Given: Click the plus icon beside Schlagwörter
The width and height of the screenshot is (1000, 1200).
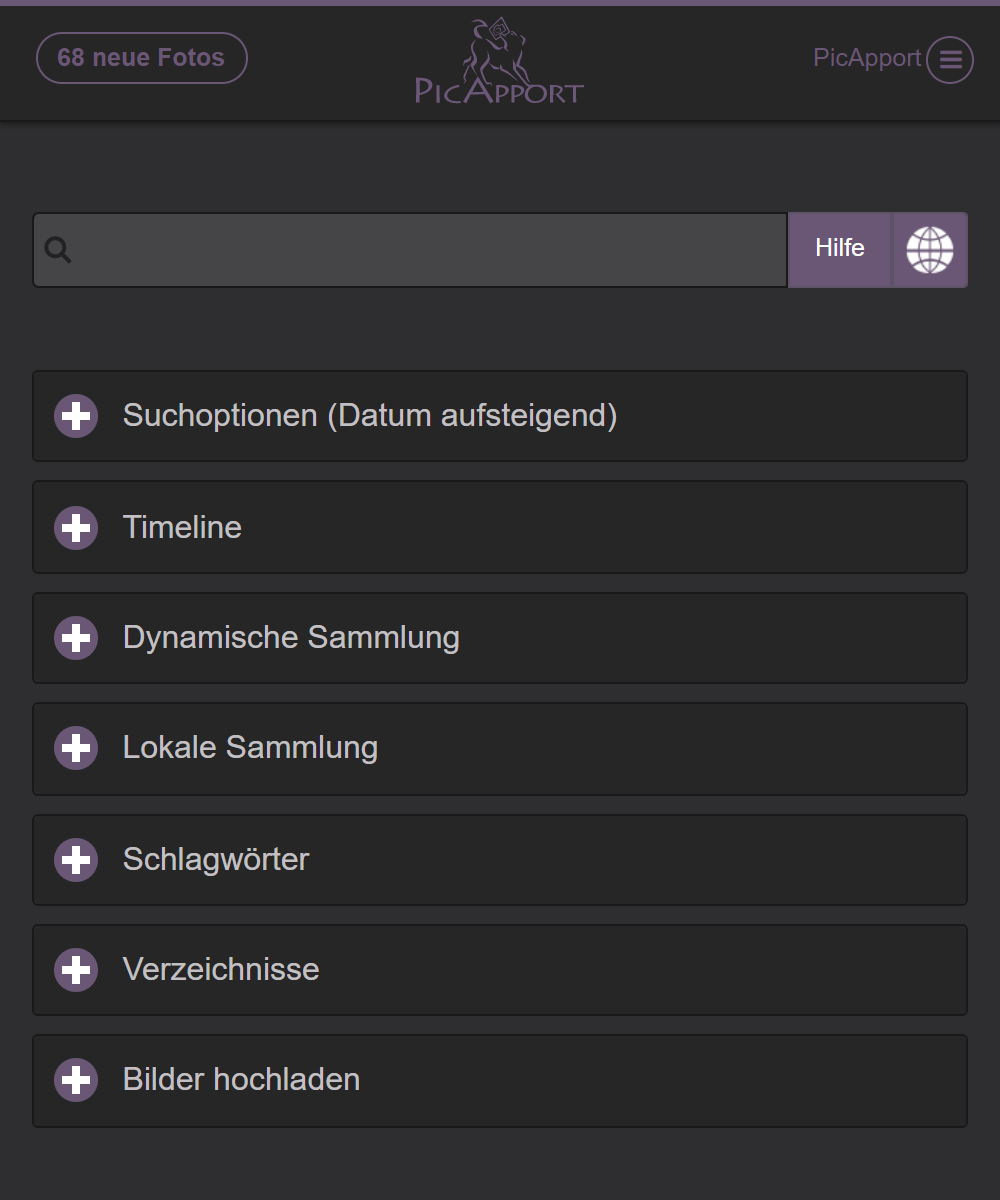Looking at the screenshot, I should pos(76,860).
